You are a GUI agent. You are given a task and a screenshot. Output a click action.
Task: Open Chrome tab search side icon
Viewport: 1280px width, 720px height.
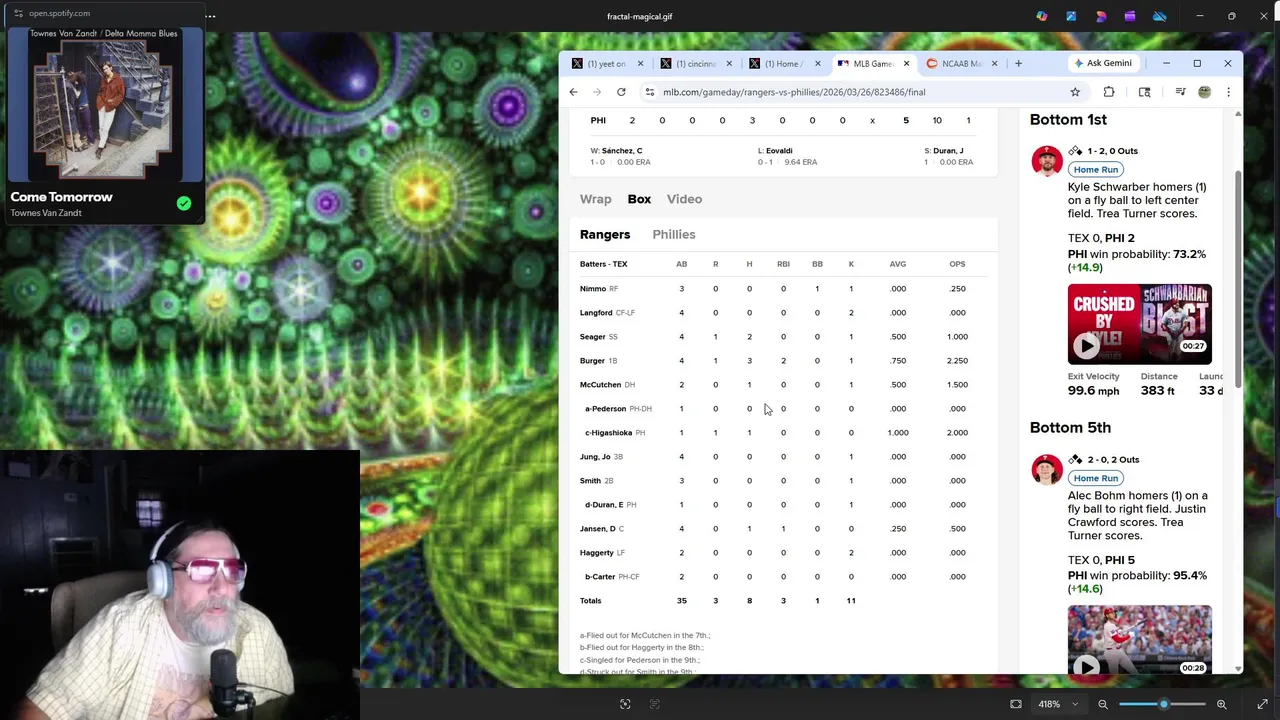coord(1145,92)
